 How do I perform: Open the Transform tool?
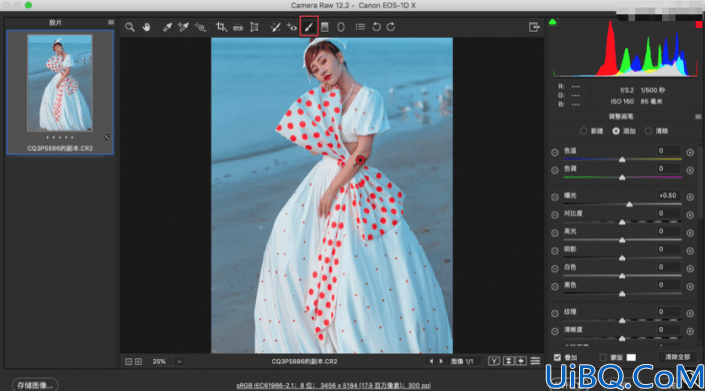pyautogui.click(x=254, y=27)
